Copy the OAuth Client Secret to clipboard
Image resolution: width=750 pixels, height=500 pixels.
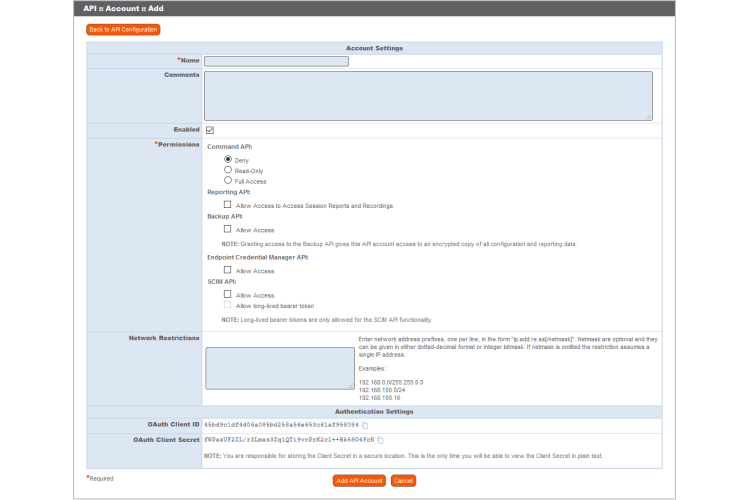coord(380,439)
